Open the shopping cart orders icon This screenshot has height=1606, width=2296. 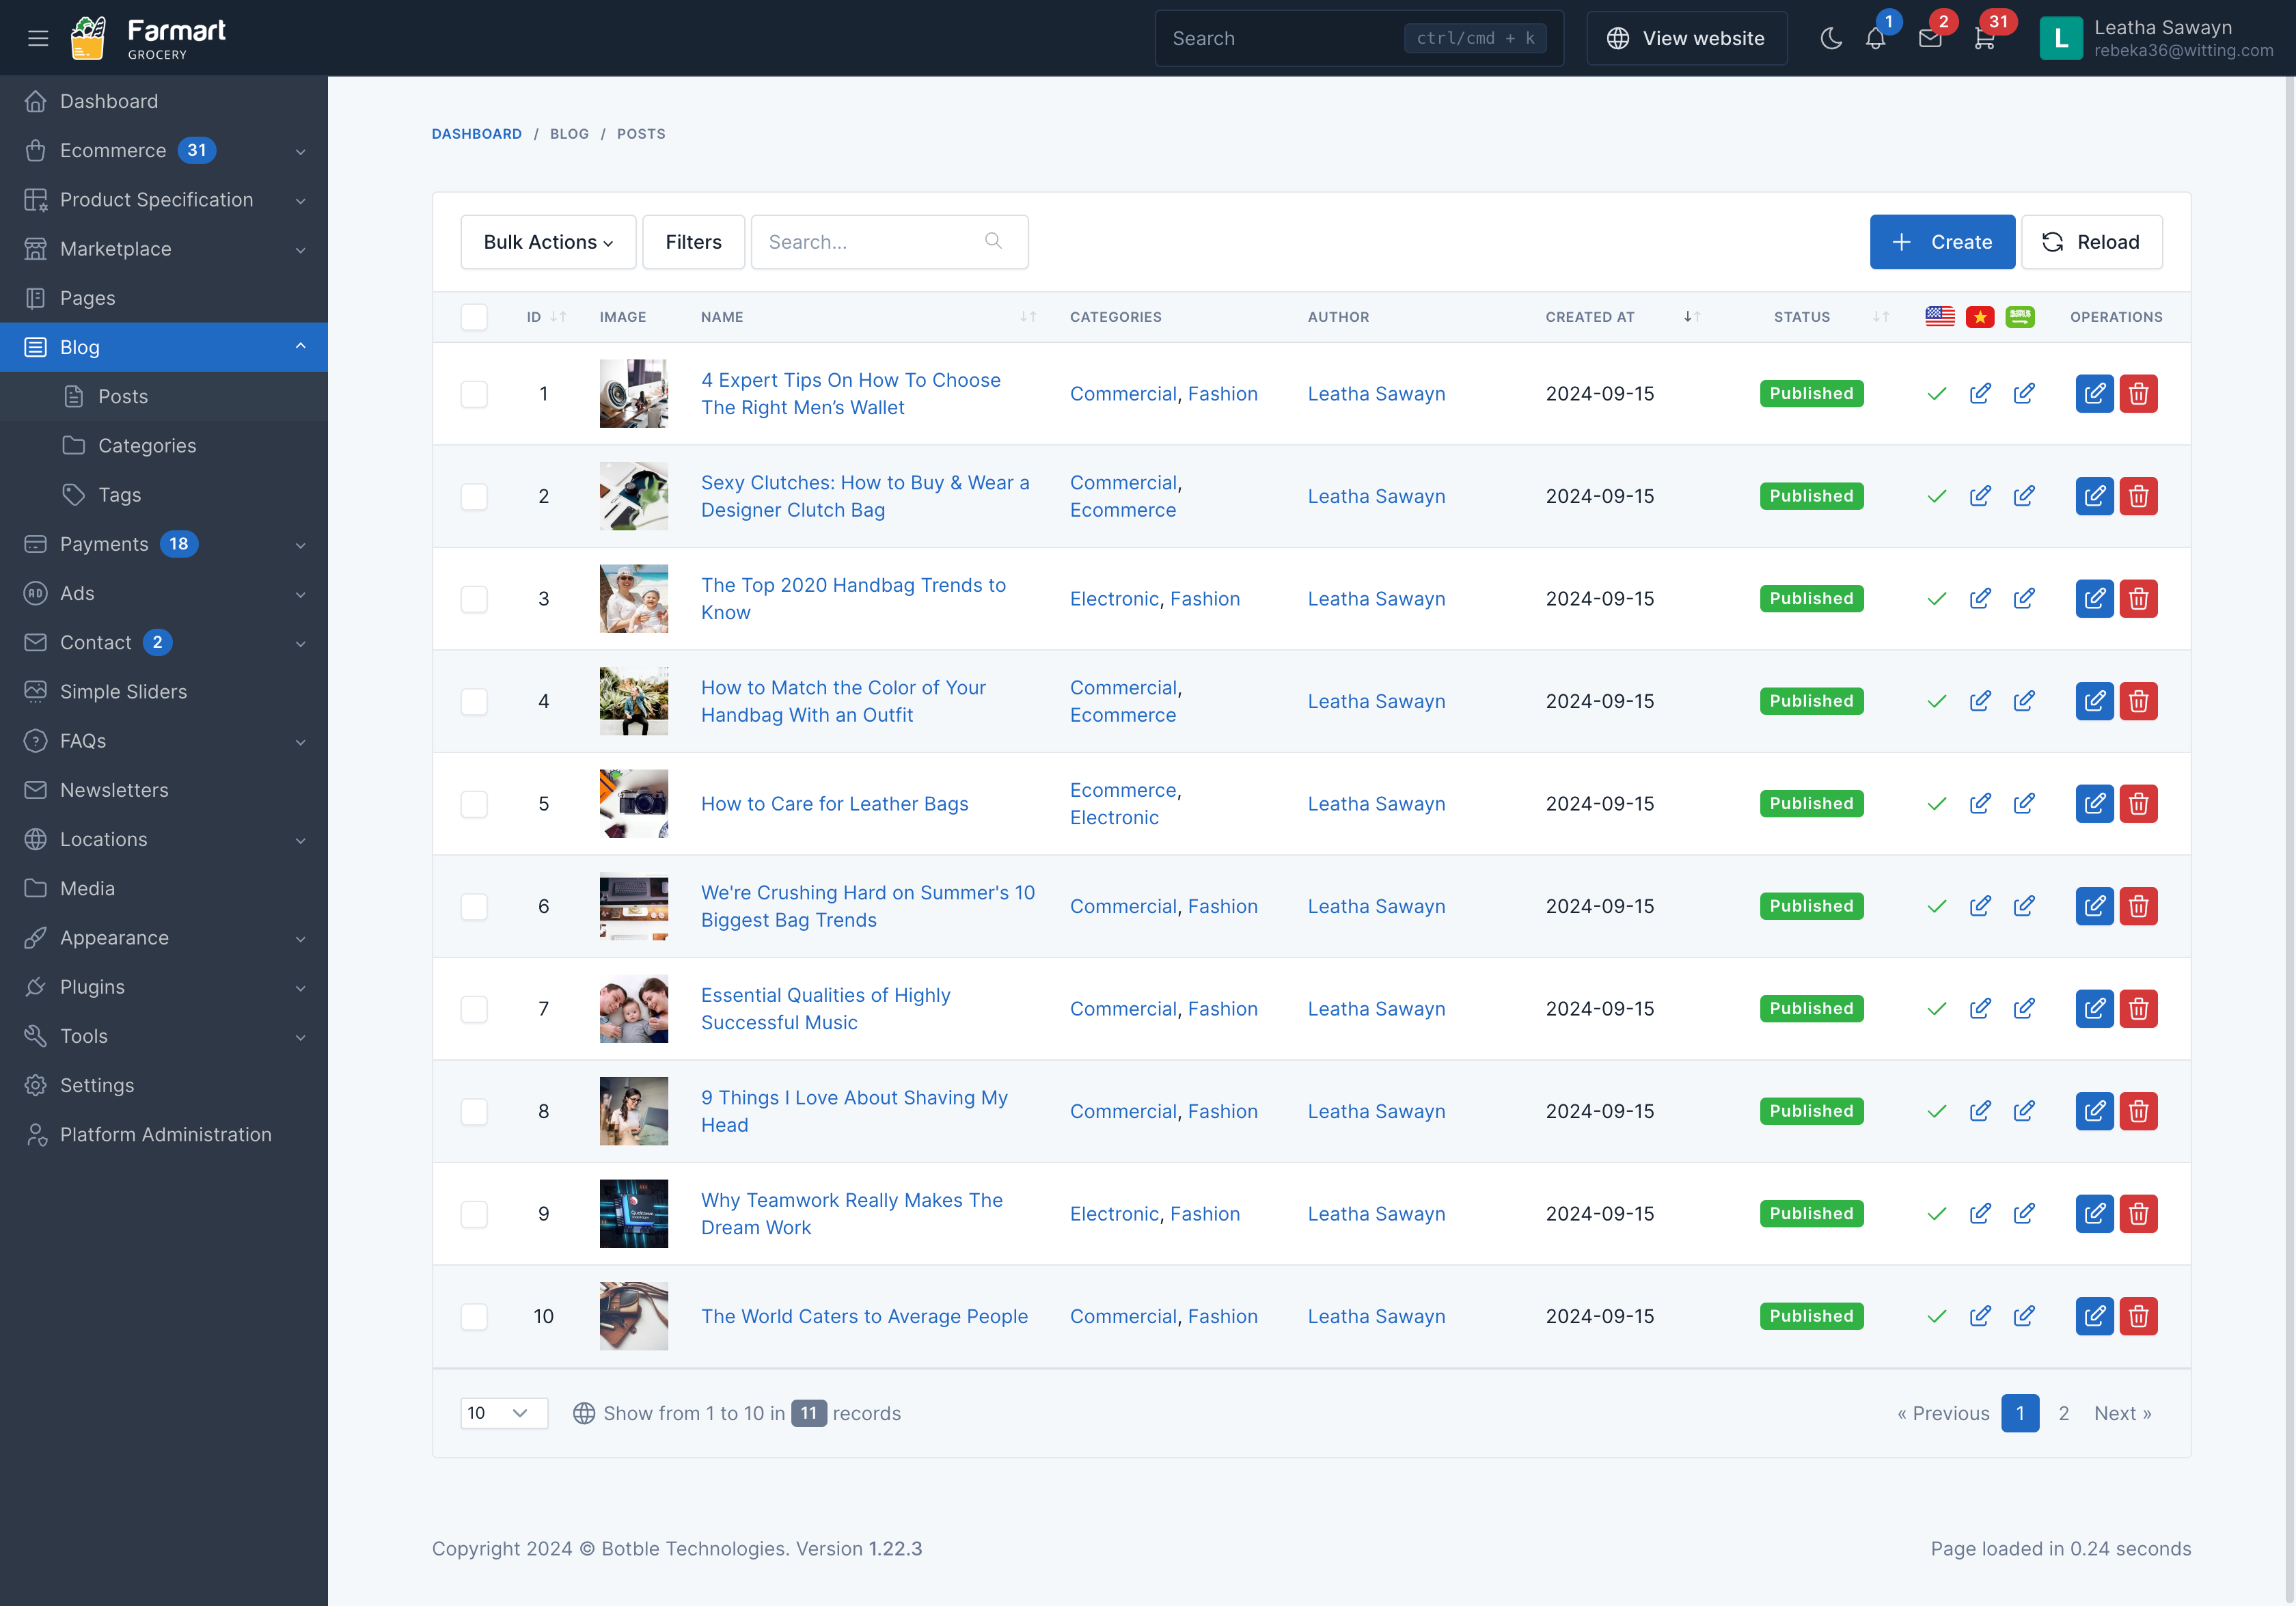[1985, 38]
